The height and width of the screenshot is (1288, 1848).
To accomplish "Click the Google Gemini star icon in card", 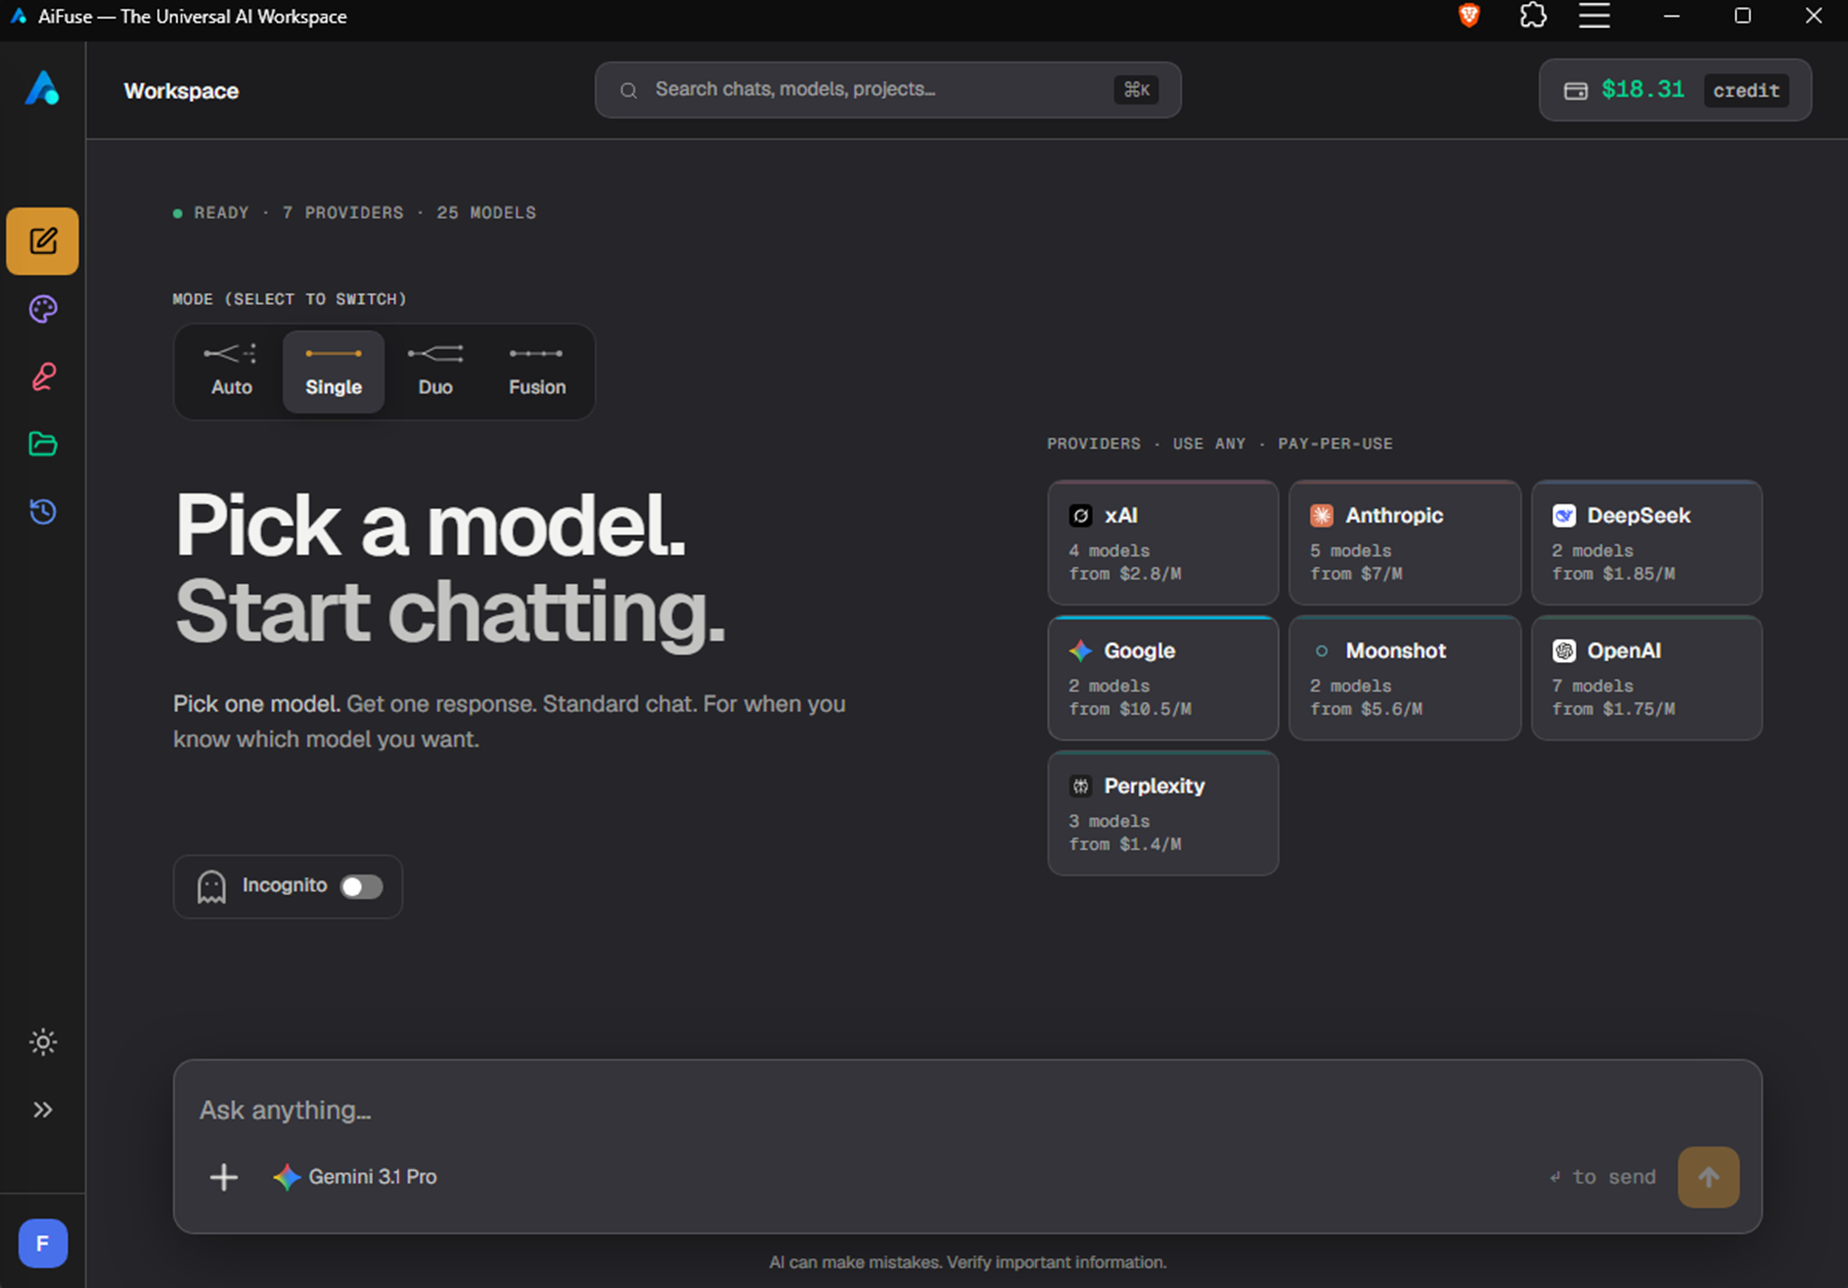I will point(1080,651).
